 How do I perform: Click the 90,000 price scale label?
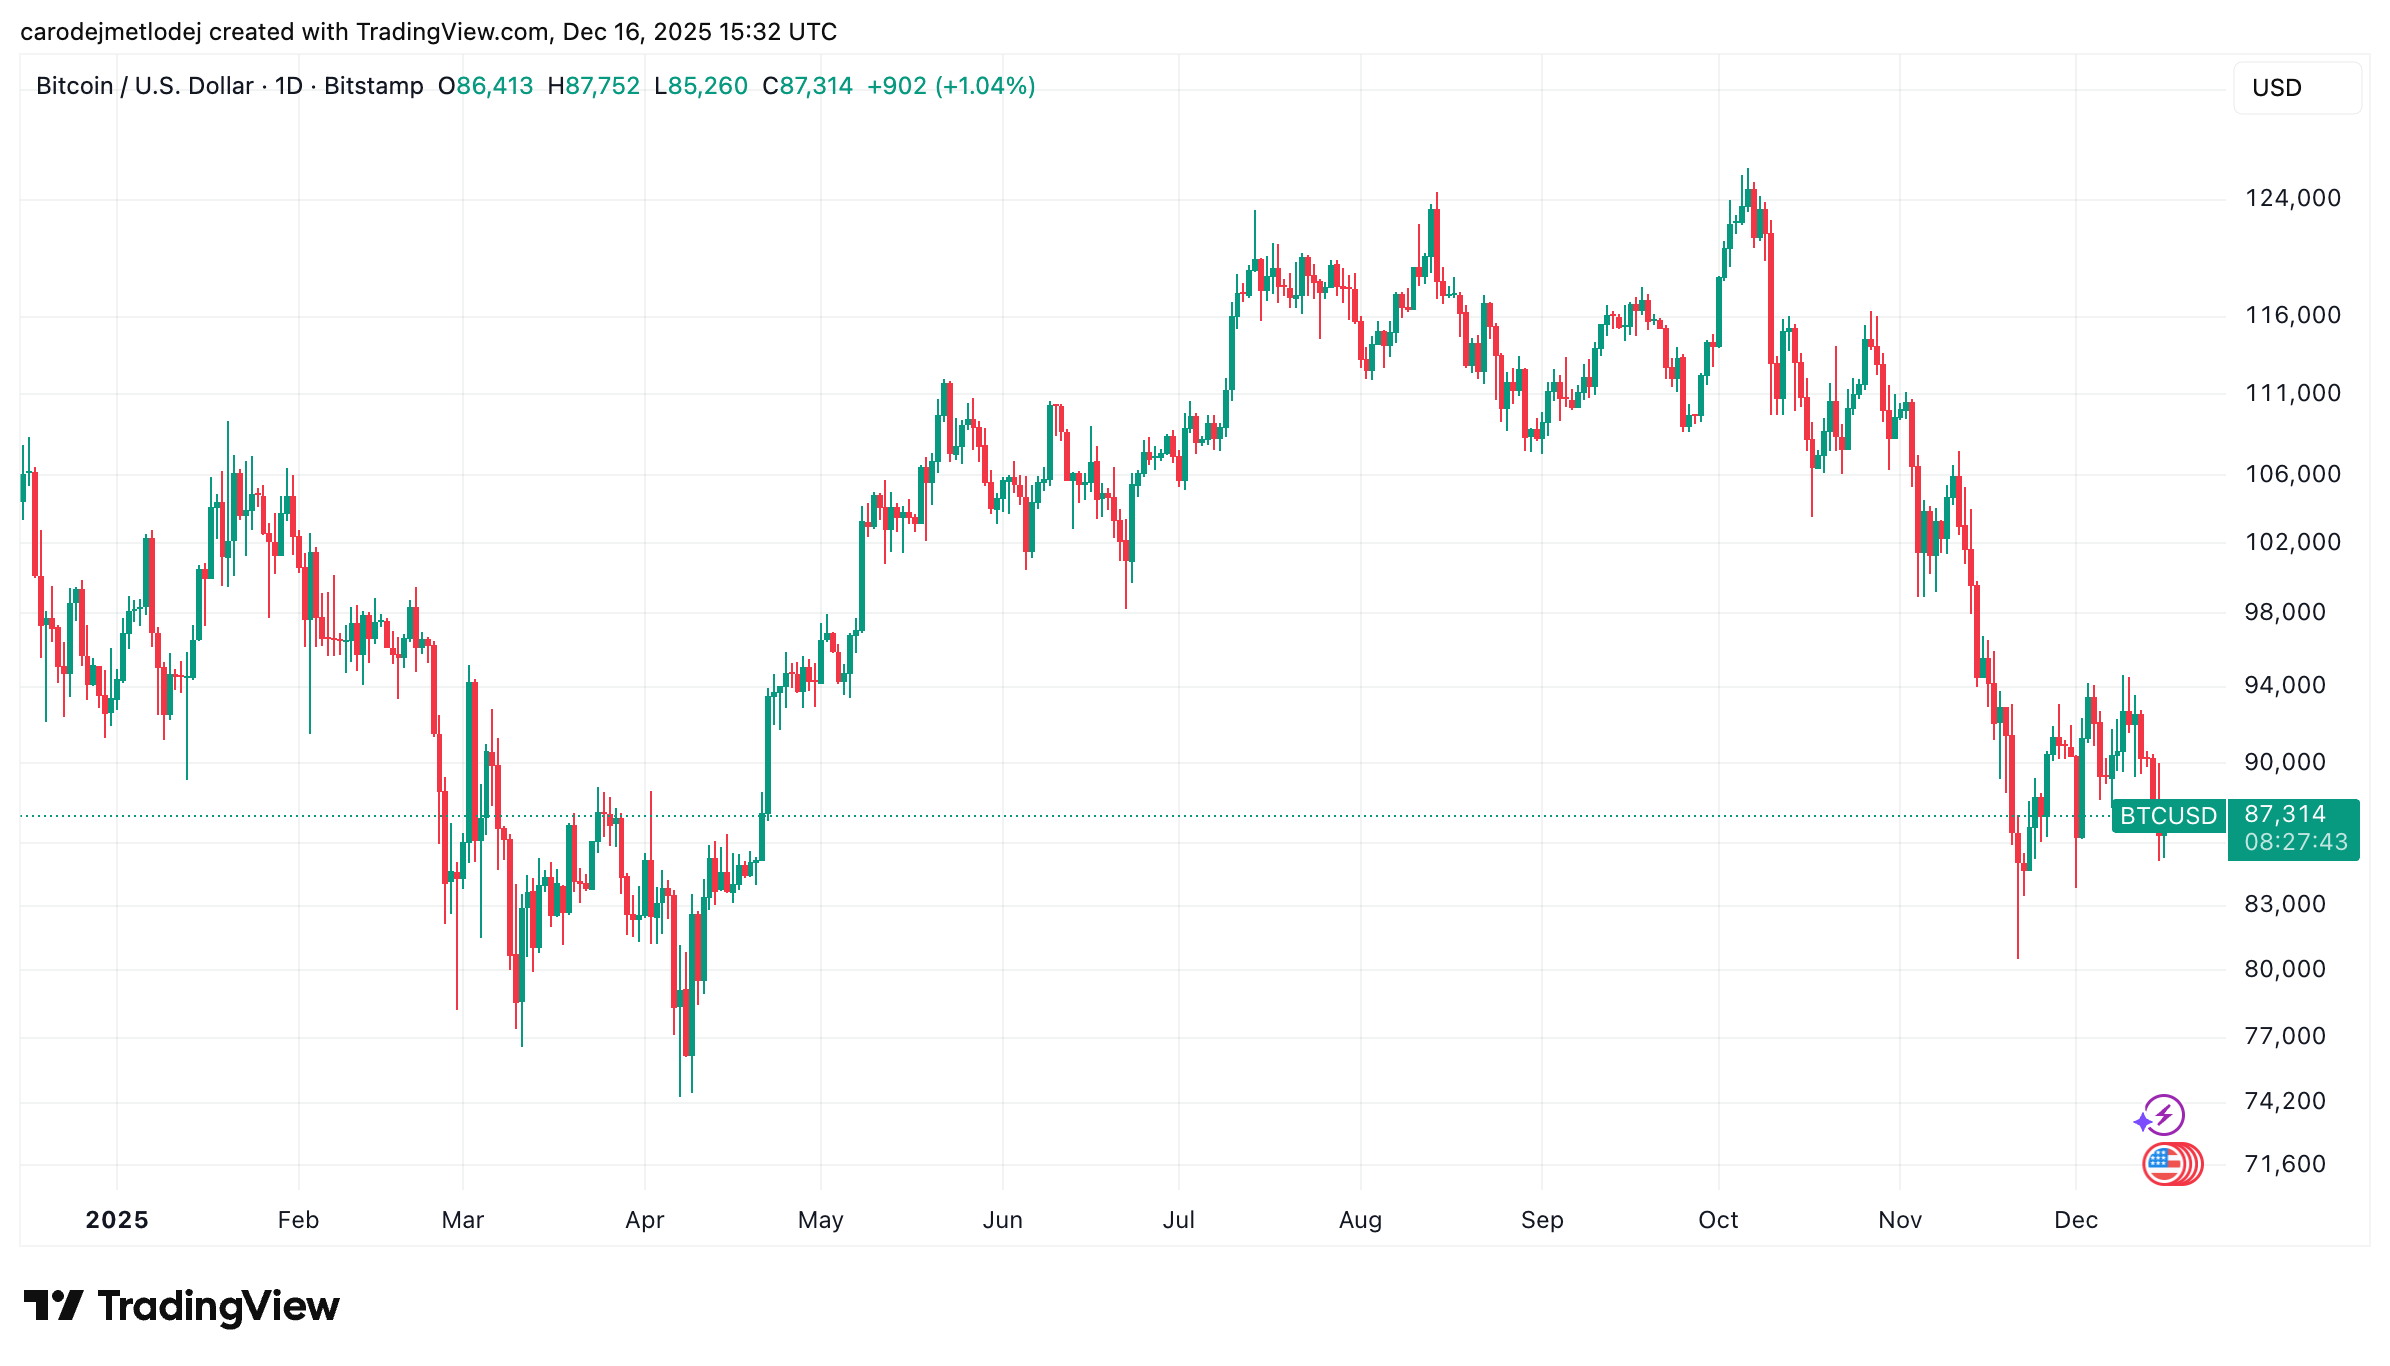point(2285,762)
